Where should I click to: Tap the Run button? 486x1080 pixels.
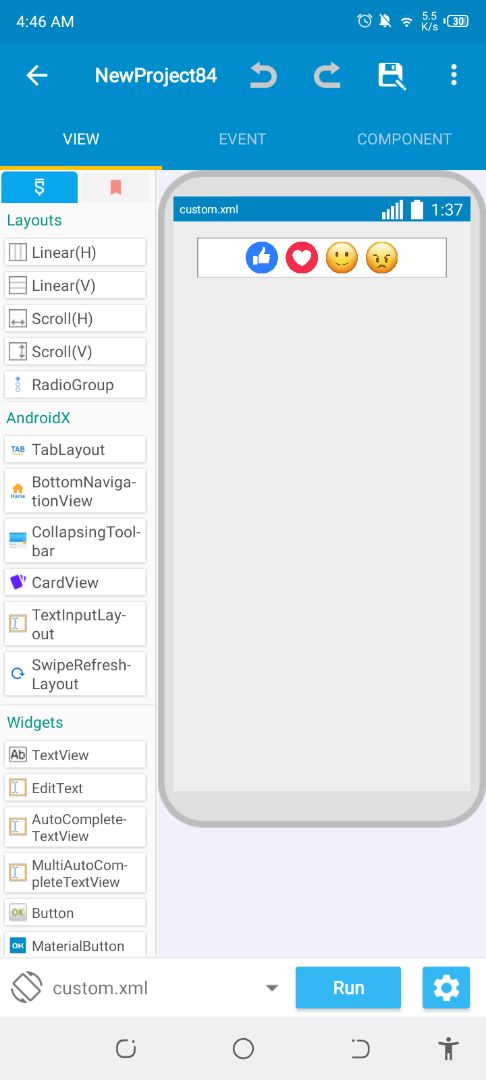pyautogui.click(x=348, y=988)
